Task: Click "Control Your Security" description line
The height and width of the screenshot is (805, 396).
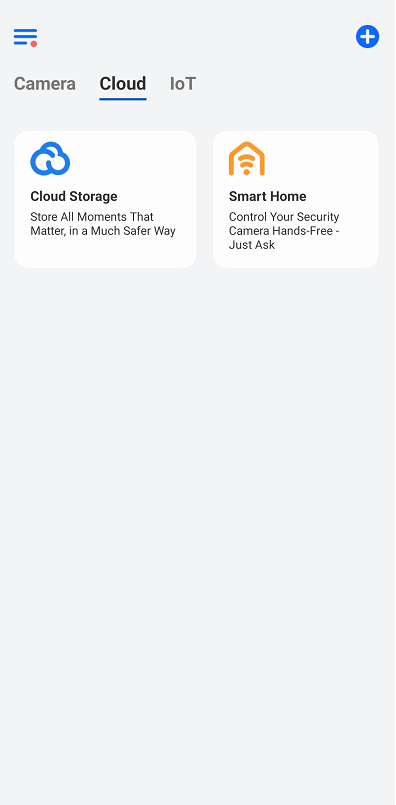Action: pos(284,217)
